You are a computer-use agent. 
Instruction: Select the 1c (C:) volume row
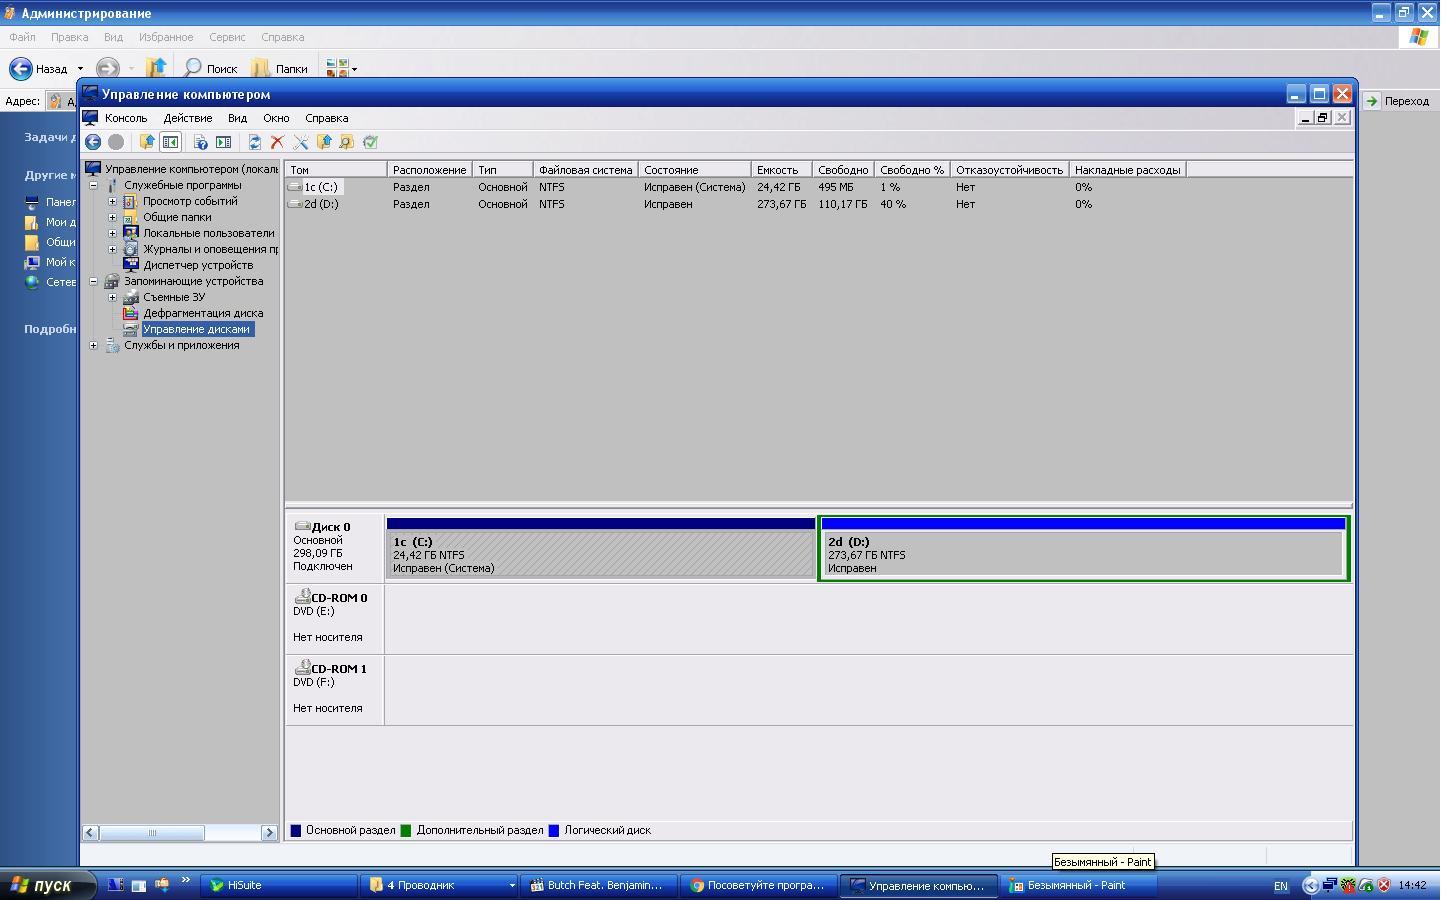(x=321, y=187)
